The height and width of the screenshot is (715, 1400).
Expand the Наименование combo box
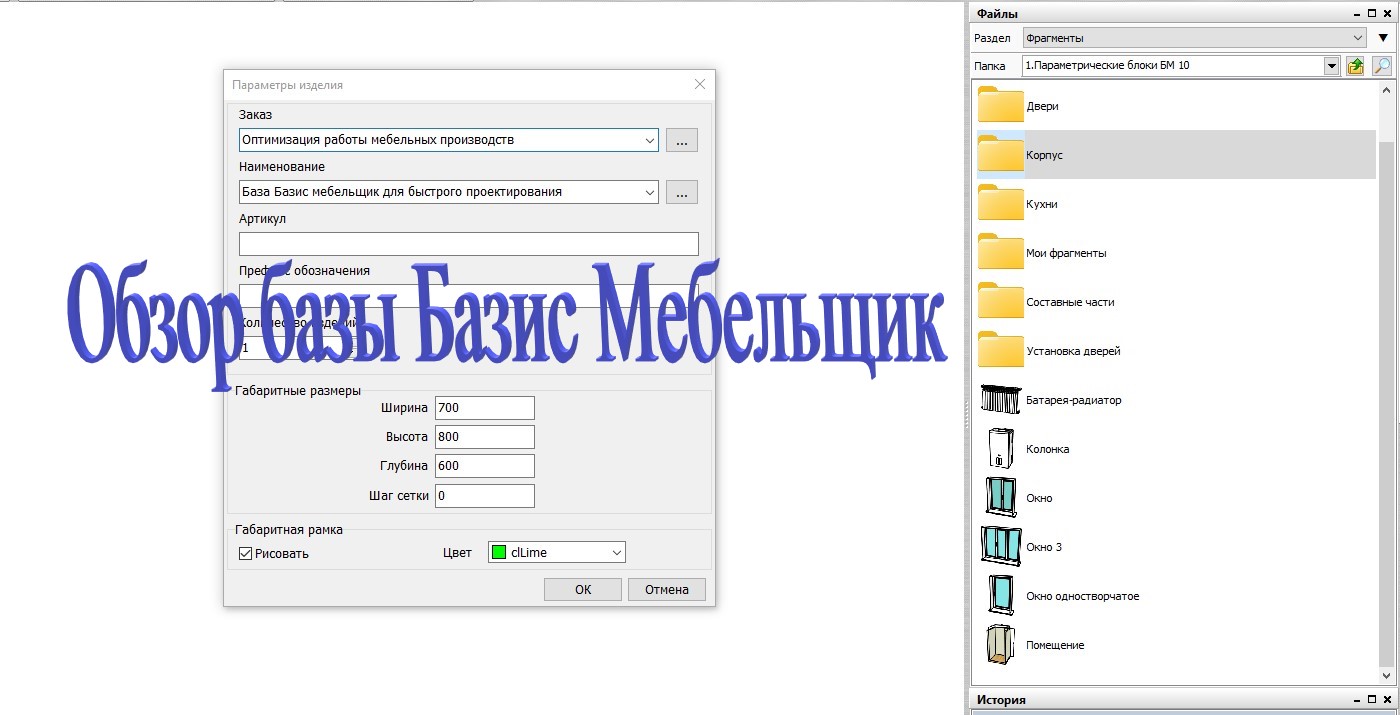pyautogui.click(x=649, y=192)
